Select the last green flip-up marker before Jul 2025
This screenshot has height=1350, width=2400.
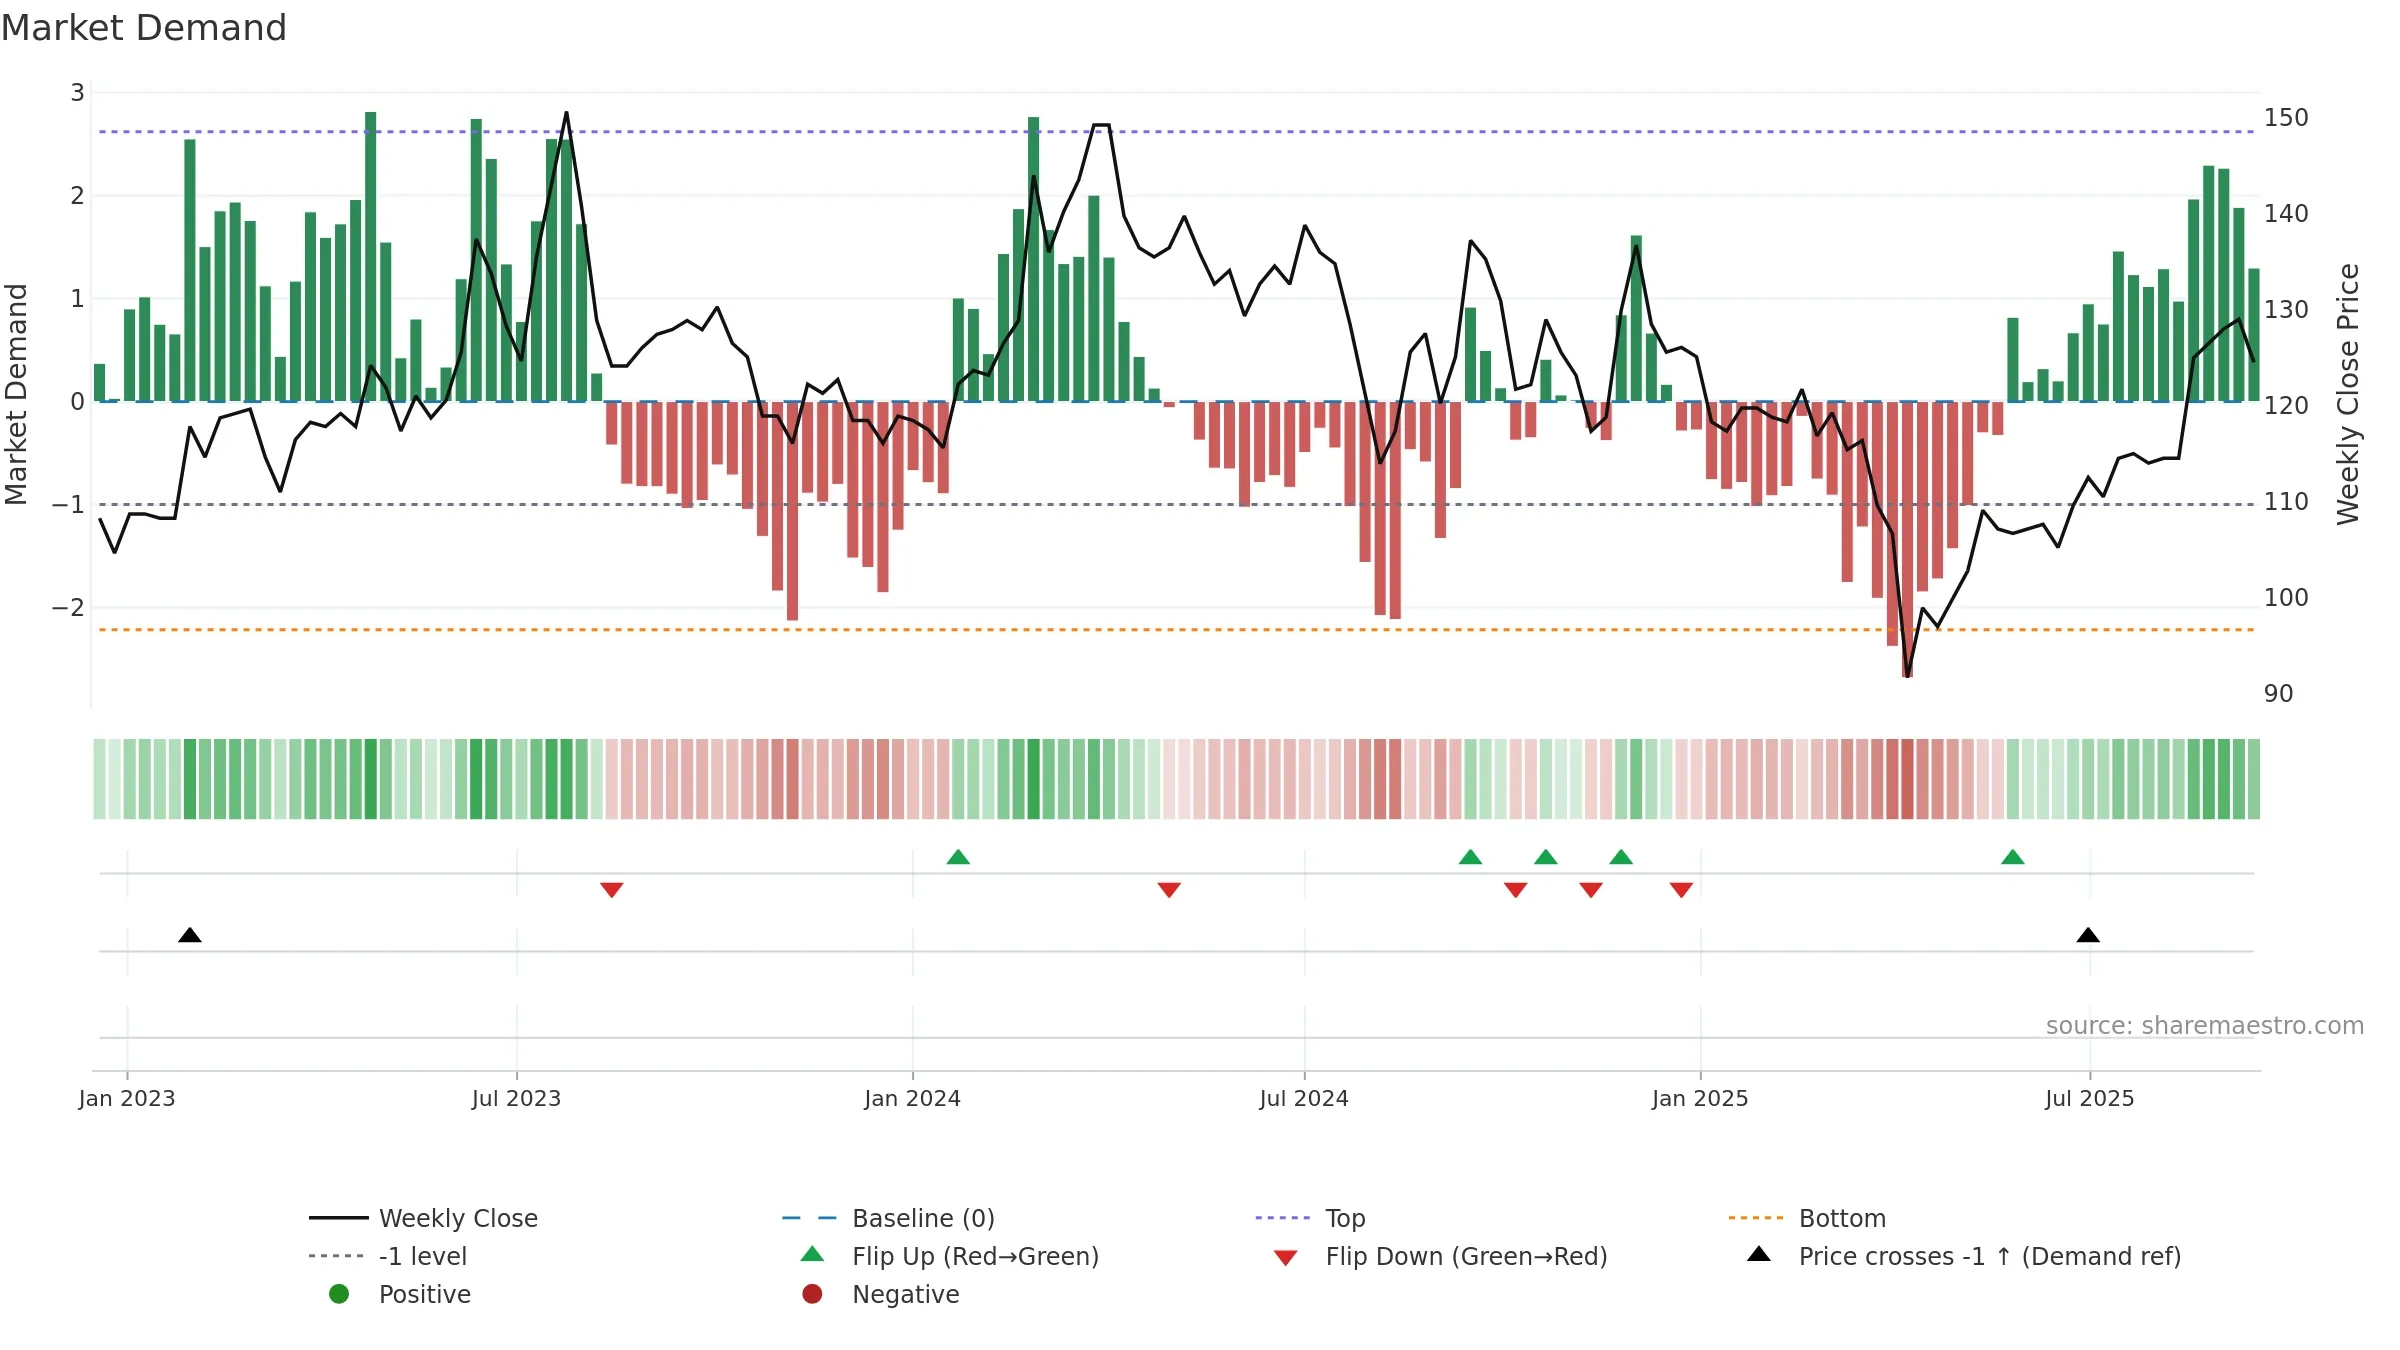point(2013,857)
